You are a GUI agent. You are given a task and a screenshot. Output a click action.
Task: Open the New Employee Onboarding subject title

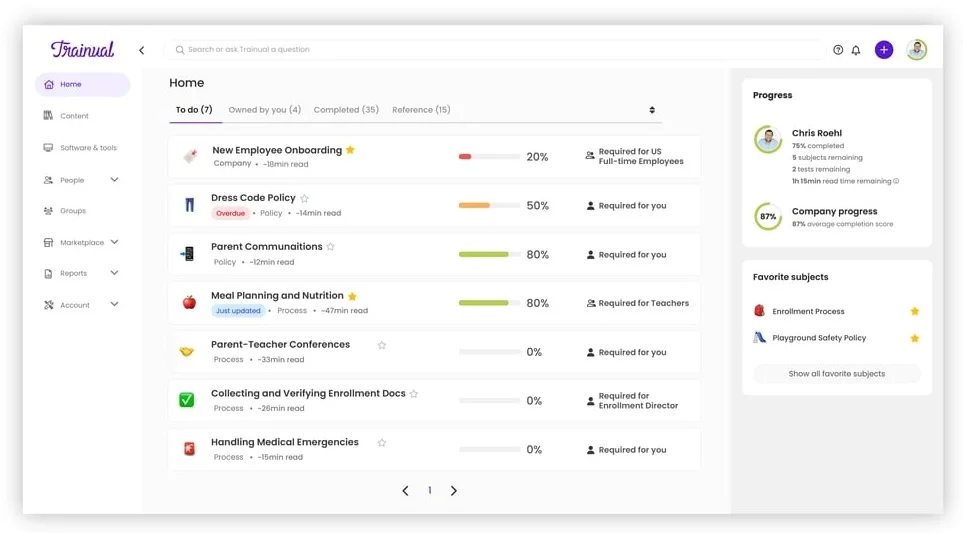point(277,150)
